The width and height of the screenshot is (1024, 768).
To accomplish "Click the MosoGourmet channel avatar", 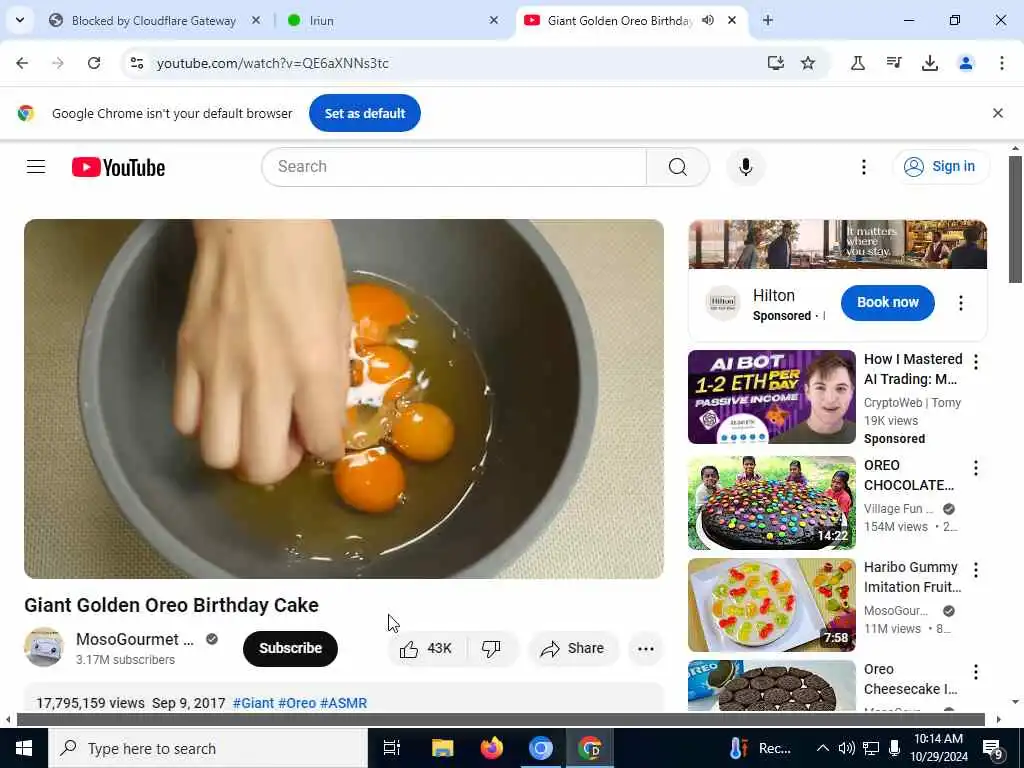I will (x=44, y=647).
